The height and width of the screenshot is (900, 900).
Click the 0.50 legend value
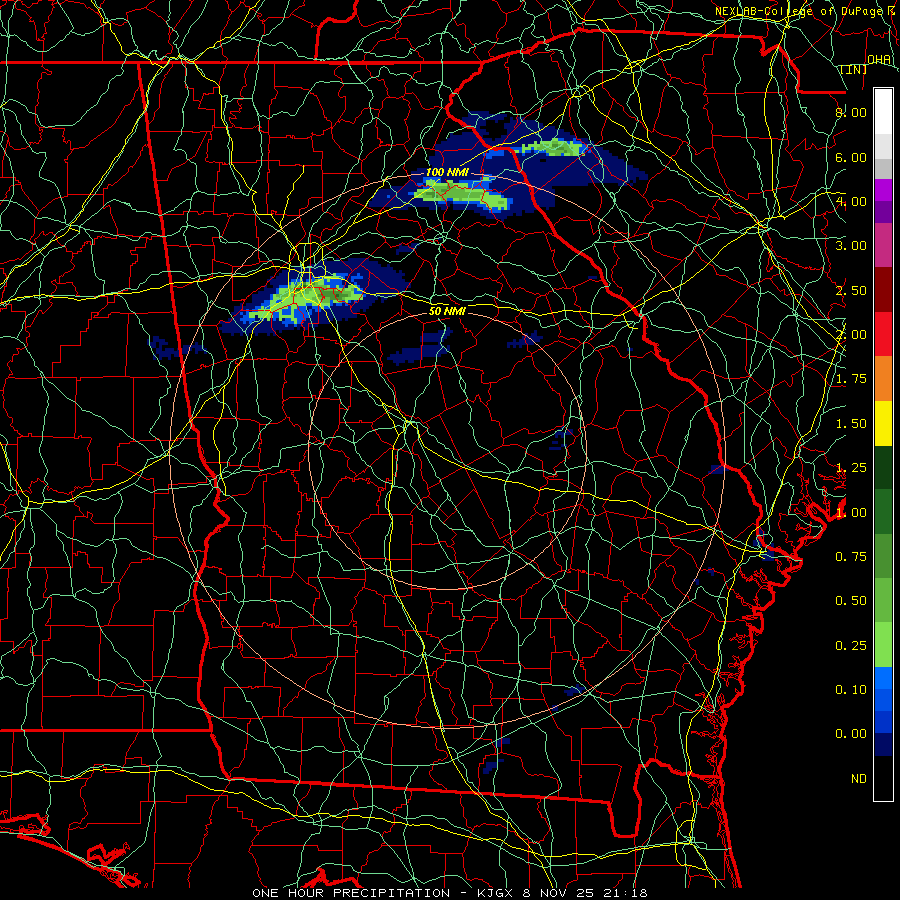click(x=851, y=601)
